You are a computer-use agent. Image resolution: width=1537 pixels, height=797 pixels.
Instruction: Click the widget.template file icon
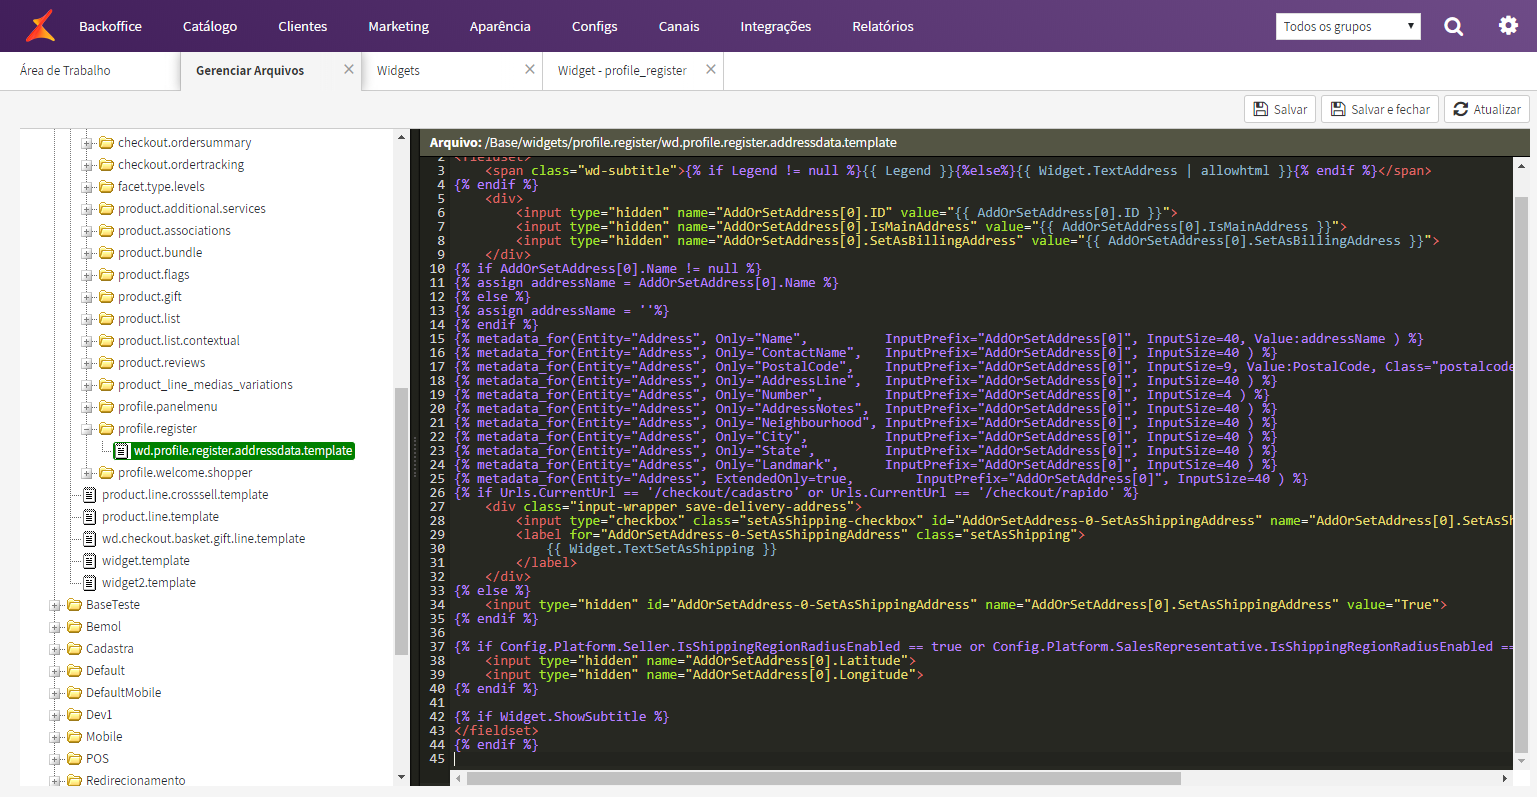point(90,561)
